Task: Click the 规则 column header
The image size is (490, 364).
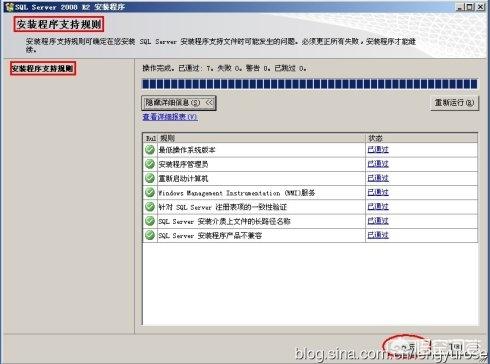Action: coord(261,138)
